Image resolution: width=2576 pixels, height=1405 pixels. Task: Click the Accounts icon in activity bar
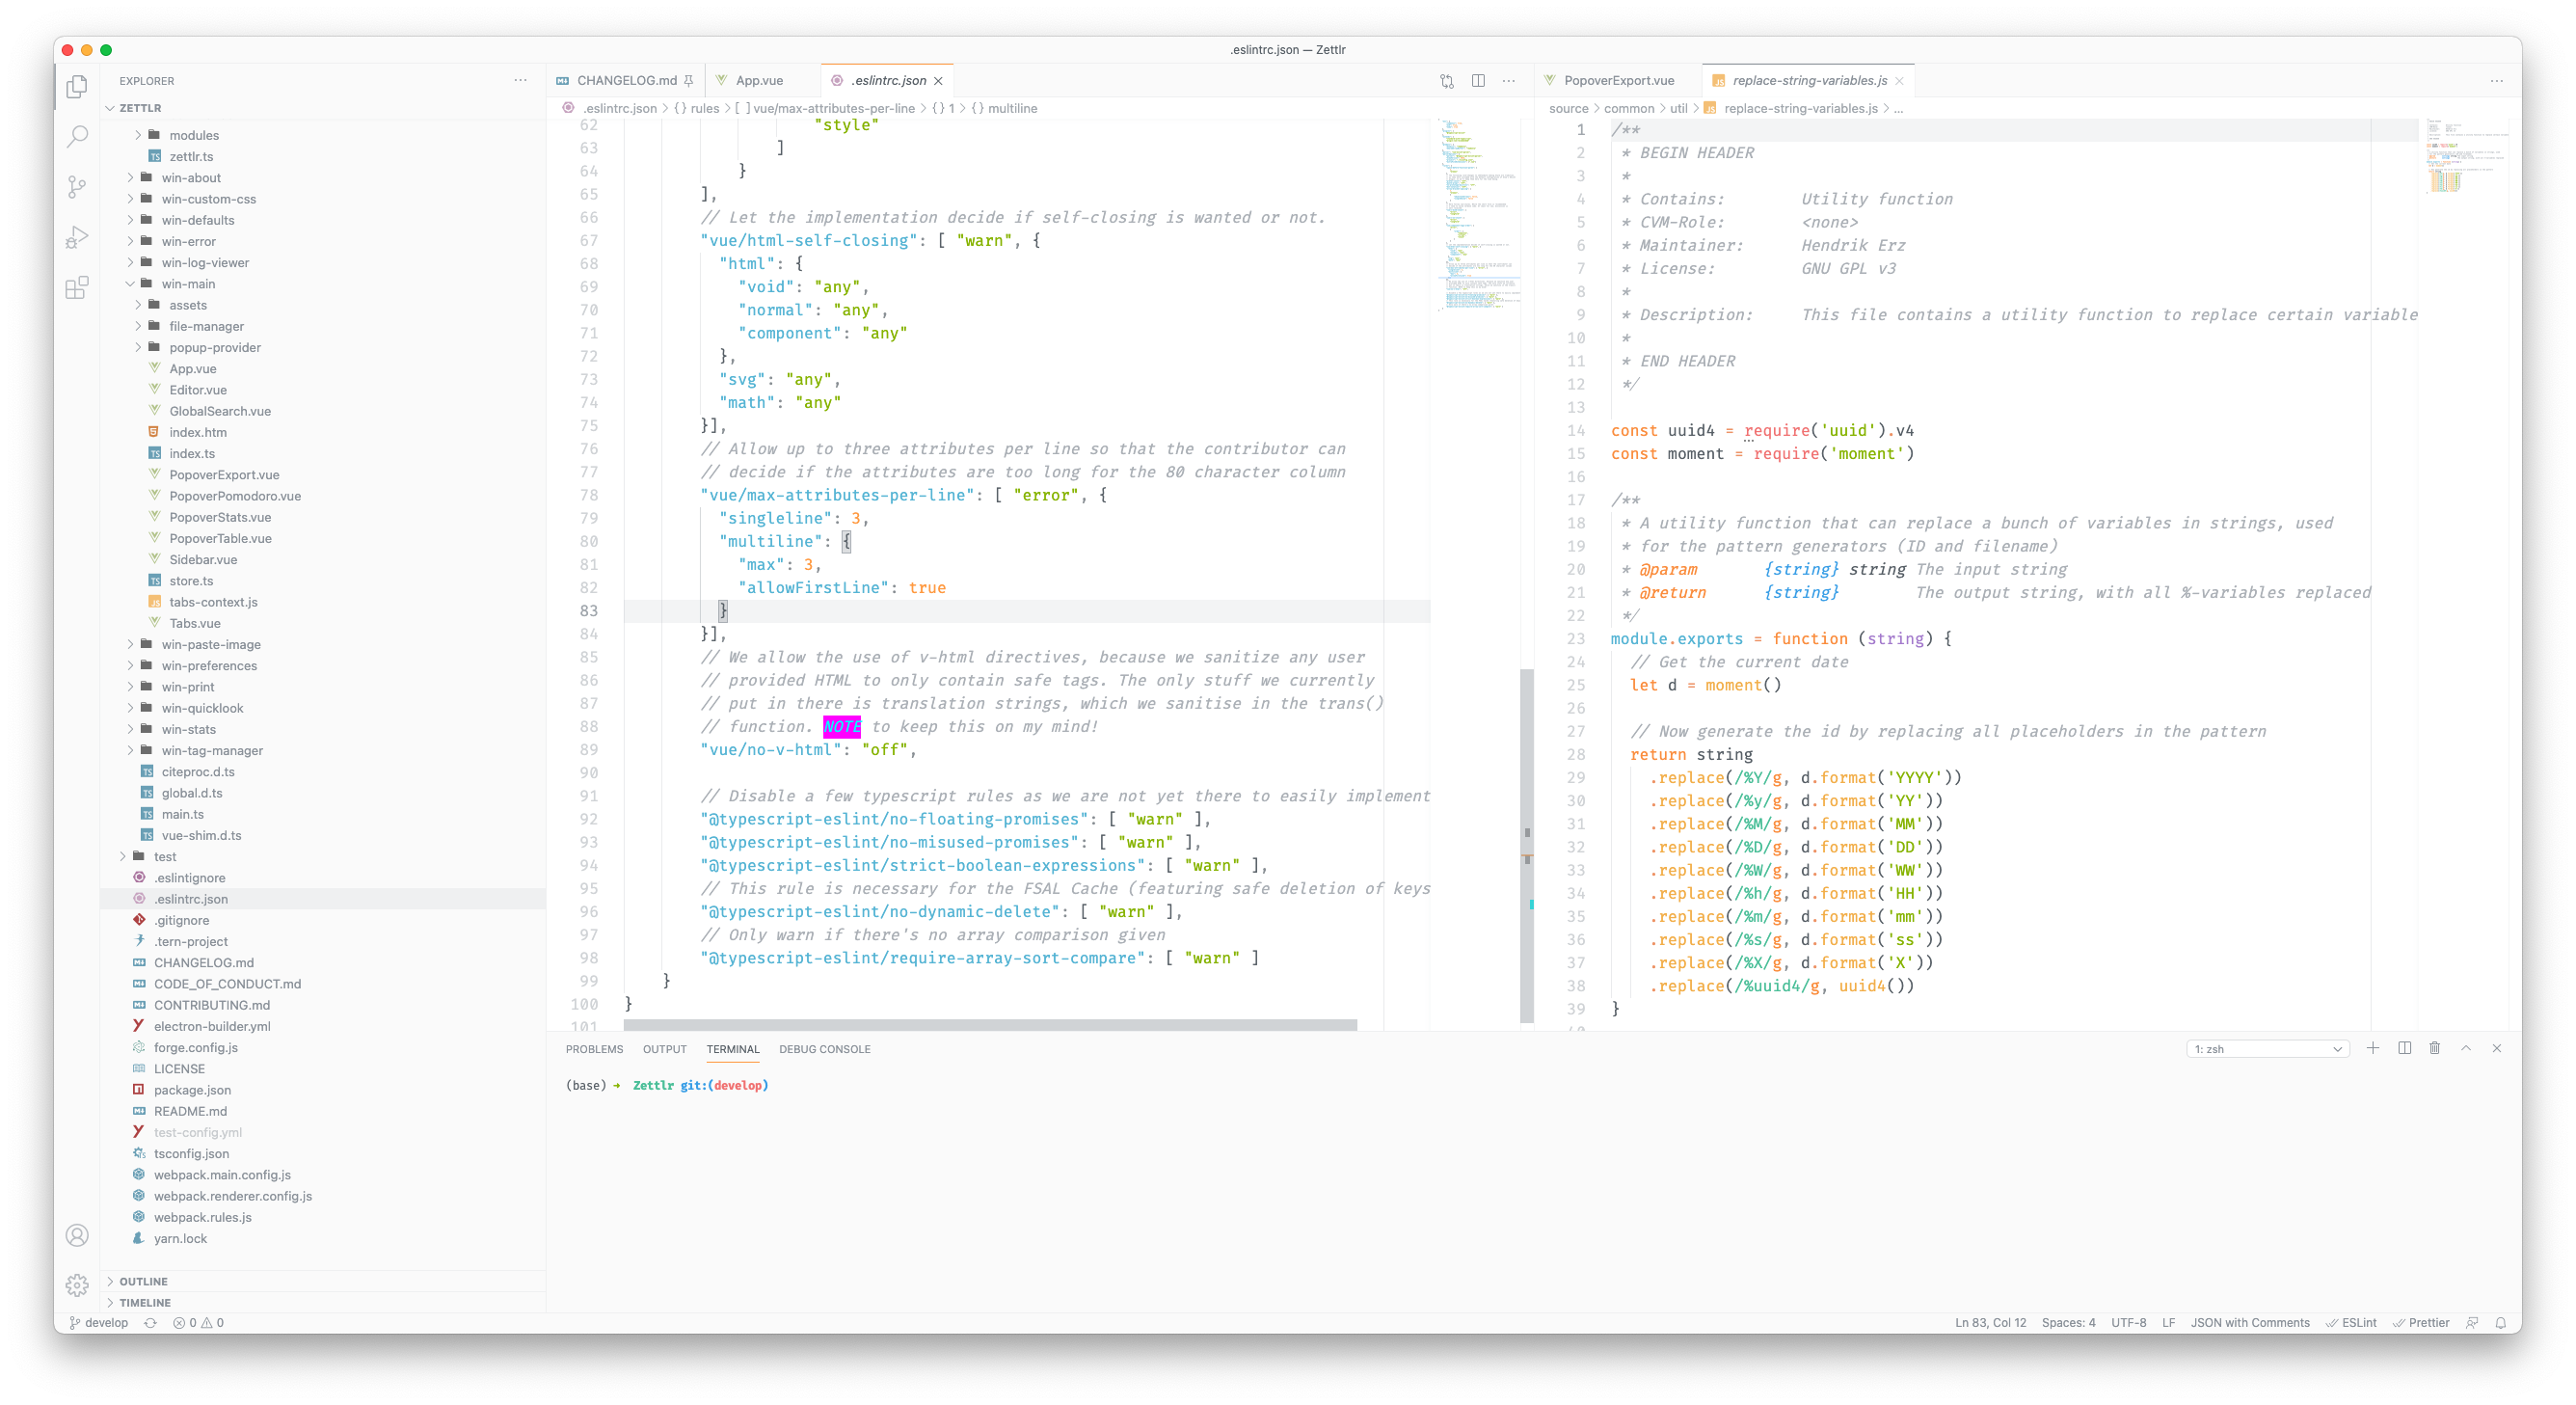coord(77,1235)
